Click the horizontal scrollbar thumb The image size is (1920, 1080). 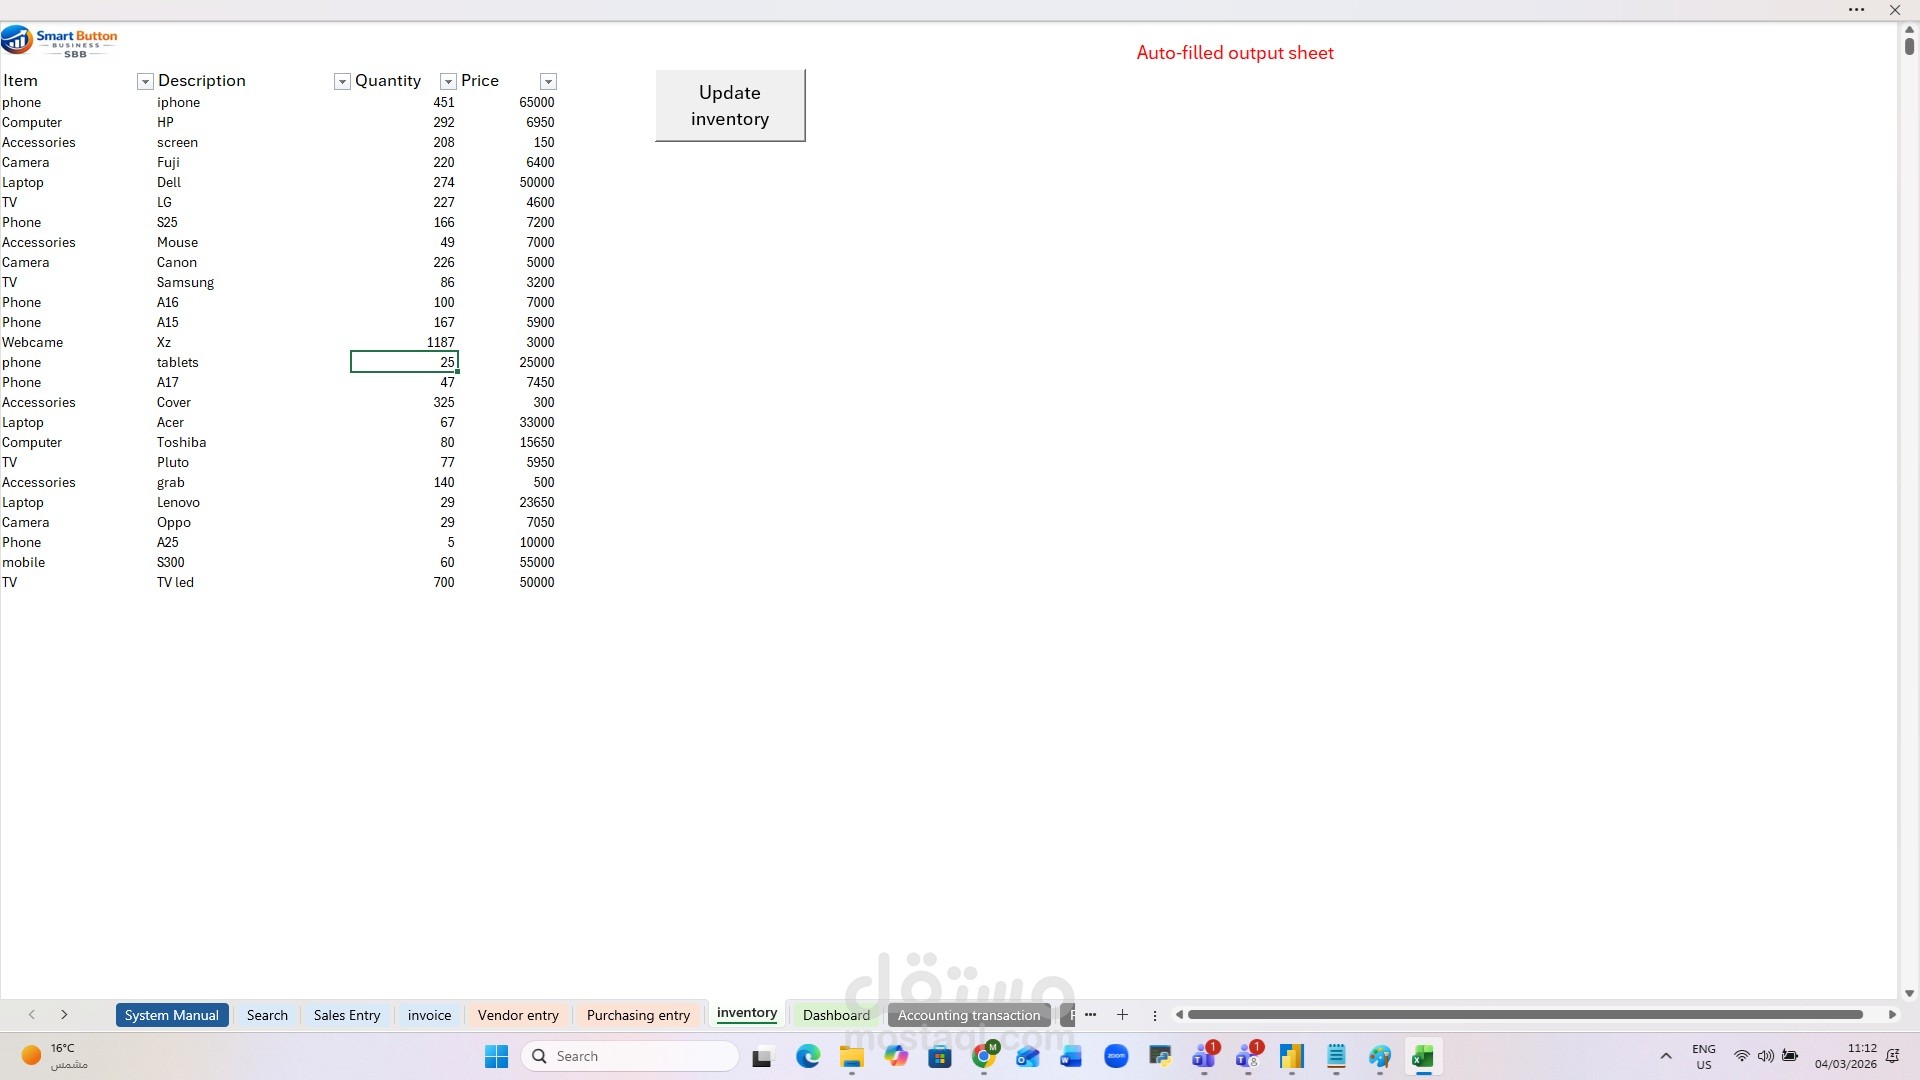[1524, 1015]
